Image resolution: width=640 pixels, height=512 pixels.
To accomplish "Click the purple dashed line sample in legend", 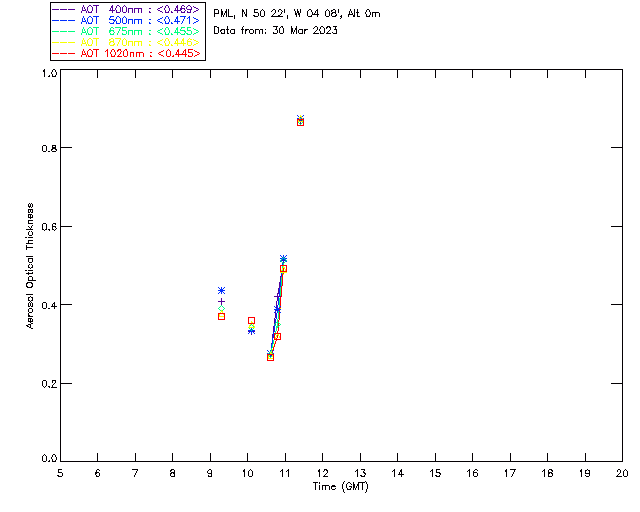I will coord(64,9).
